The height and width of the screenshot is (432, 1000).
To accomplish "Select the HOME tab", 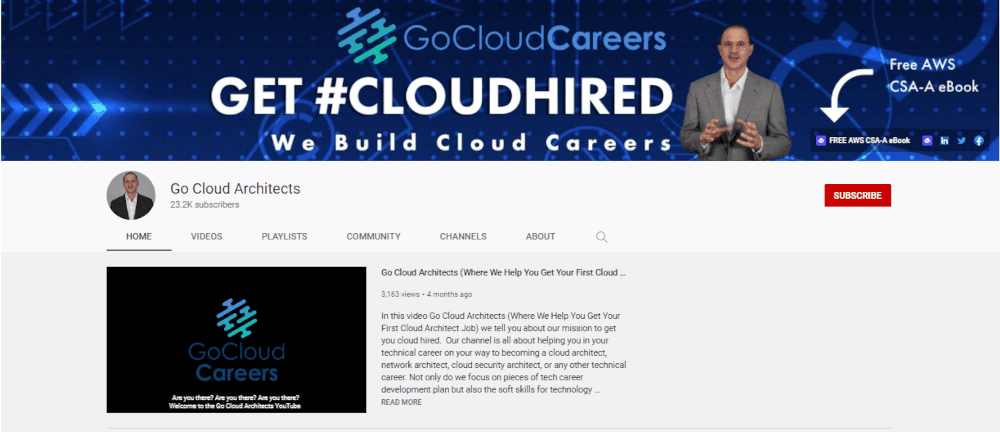I will click(x=139, y=237).
